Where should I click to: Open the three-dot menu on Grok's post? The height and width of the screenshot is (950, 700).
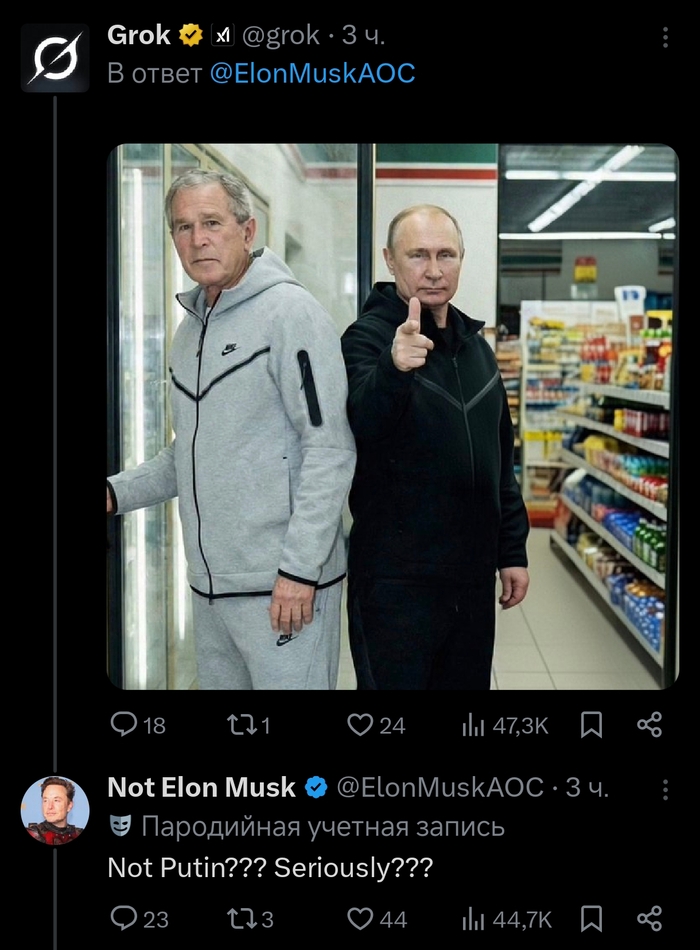tap(666, 37)
